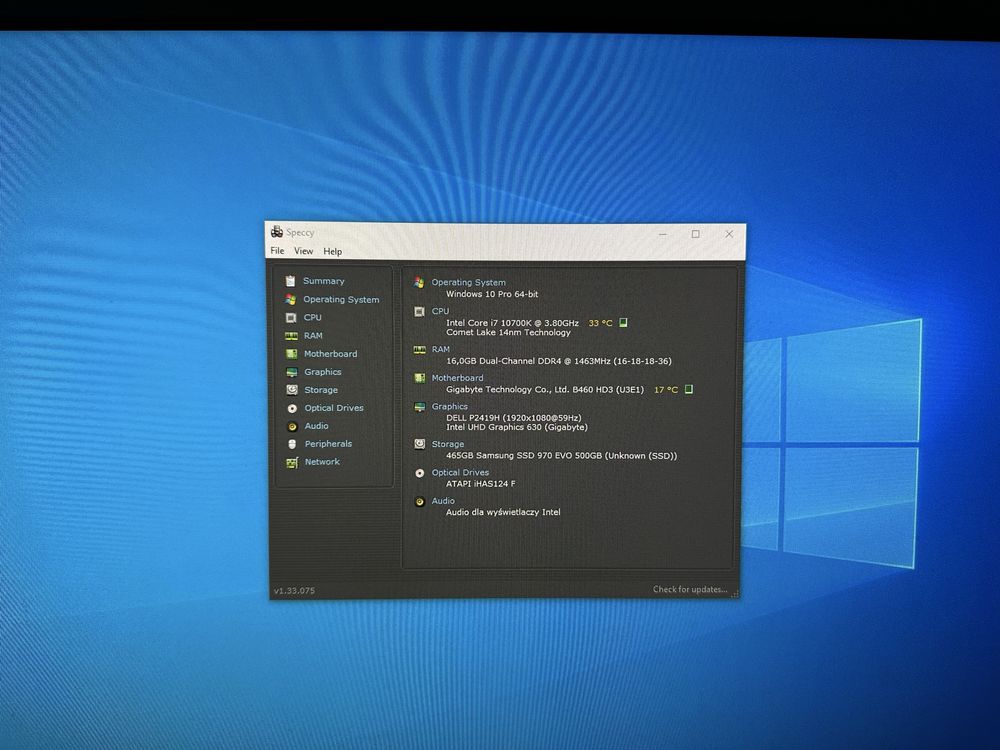Click "Audio dla wyświetlaczy Intel" text
Viewport: 1000px width, 750px height.
503,512
